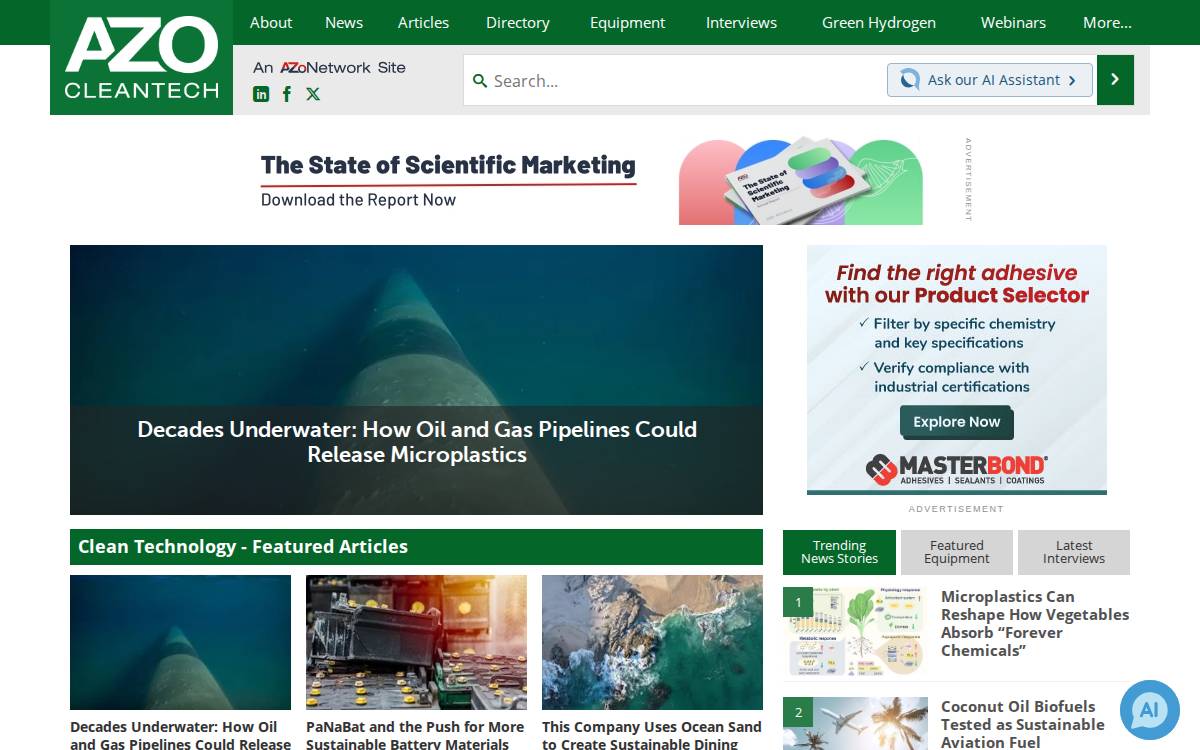Open the LinkedIn social icon
This screenshot has width=1200, height=750.
click(261, 94)
